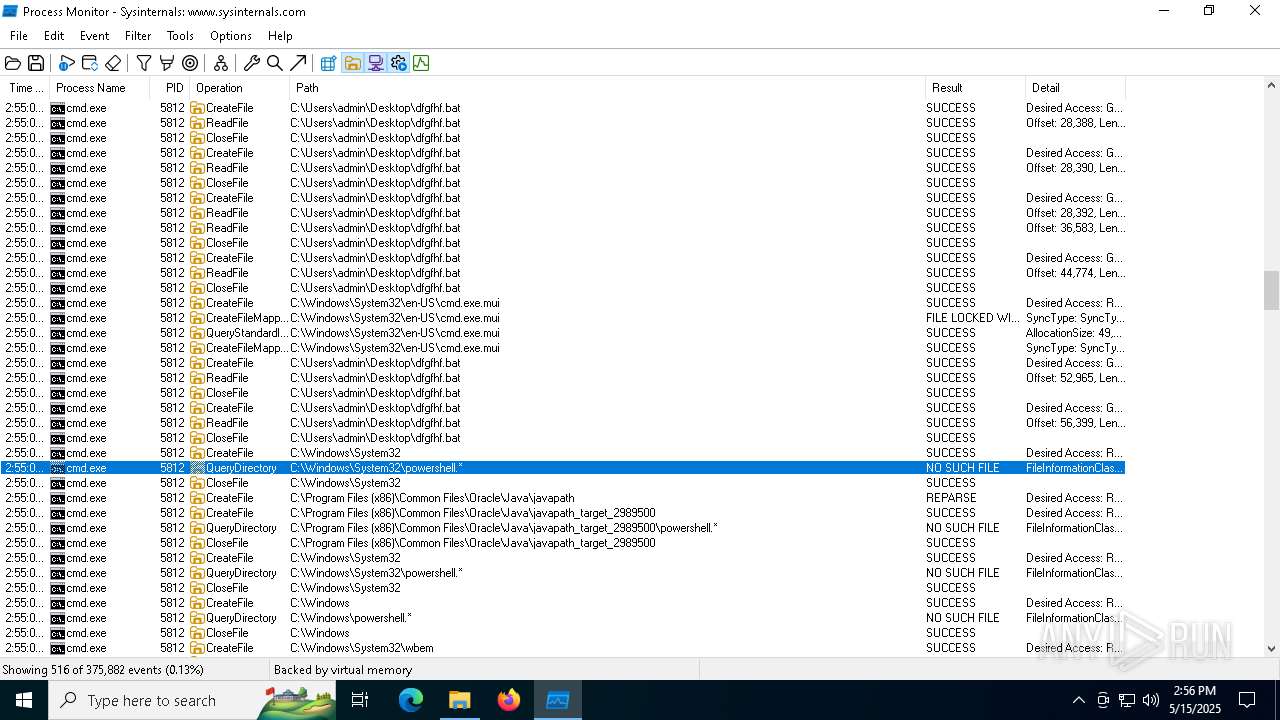Select the FILE LOCKED WI... result cell
1280x720 pixels.
click(973, 318)
